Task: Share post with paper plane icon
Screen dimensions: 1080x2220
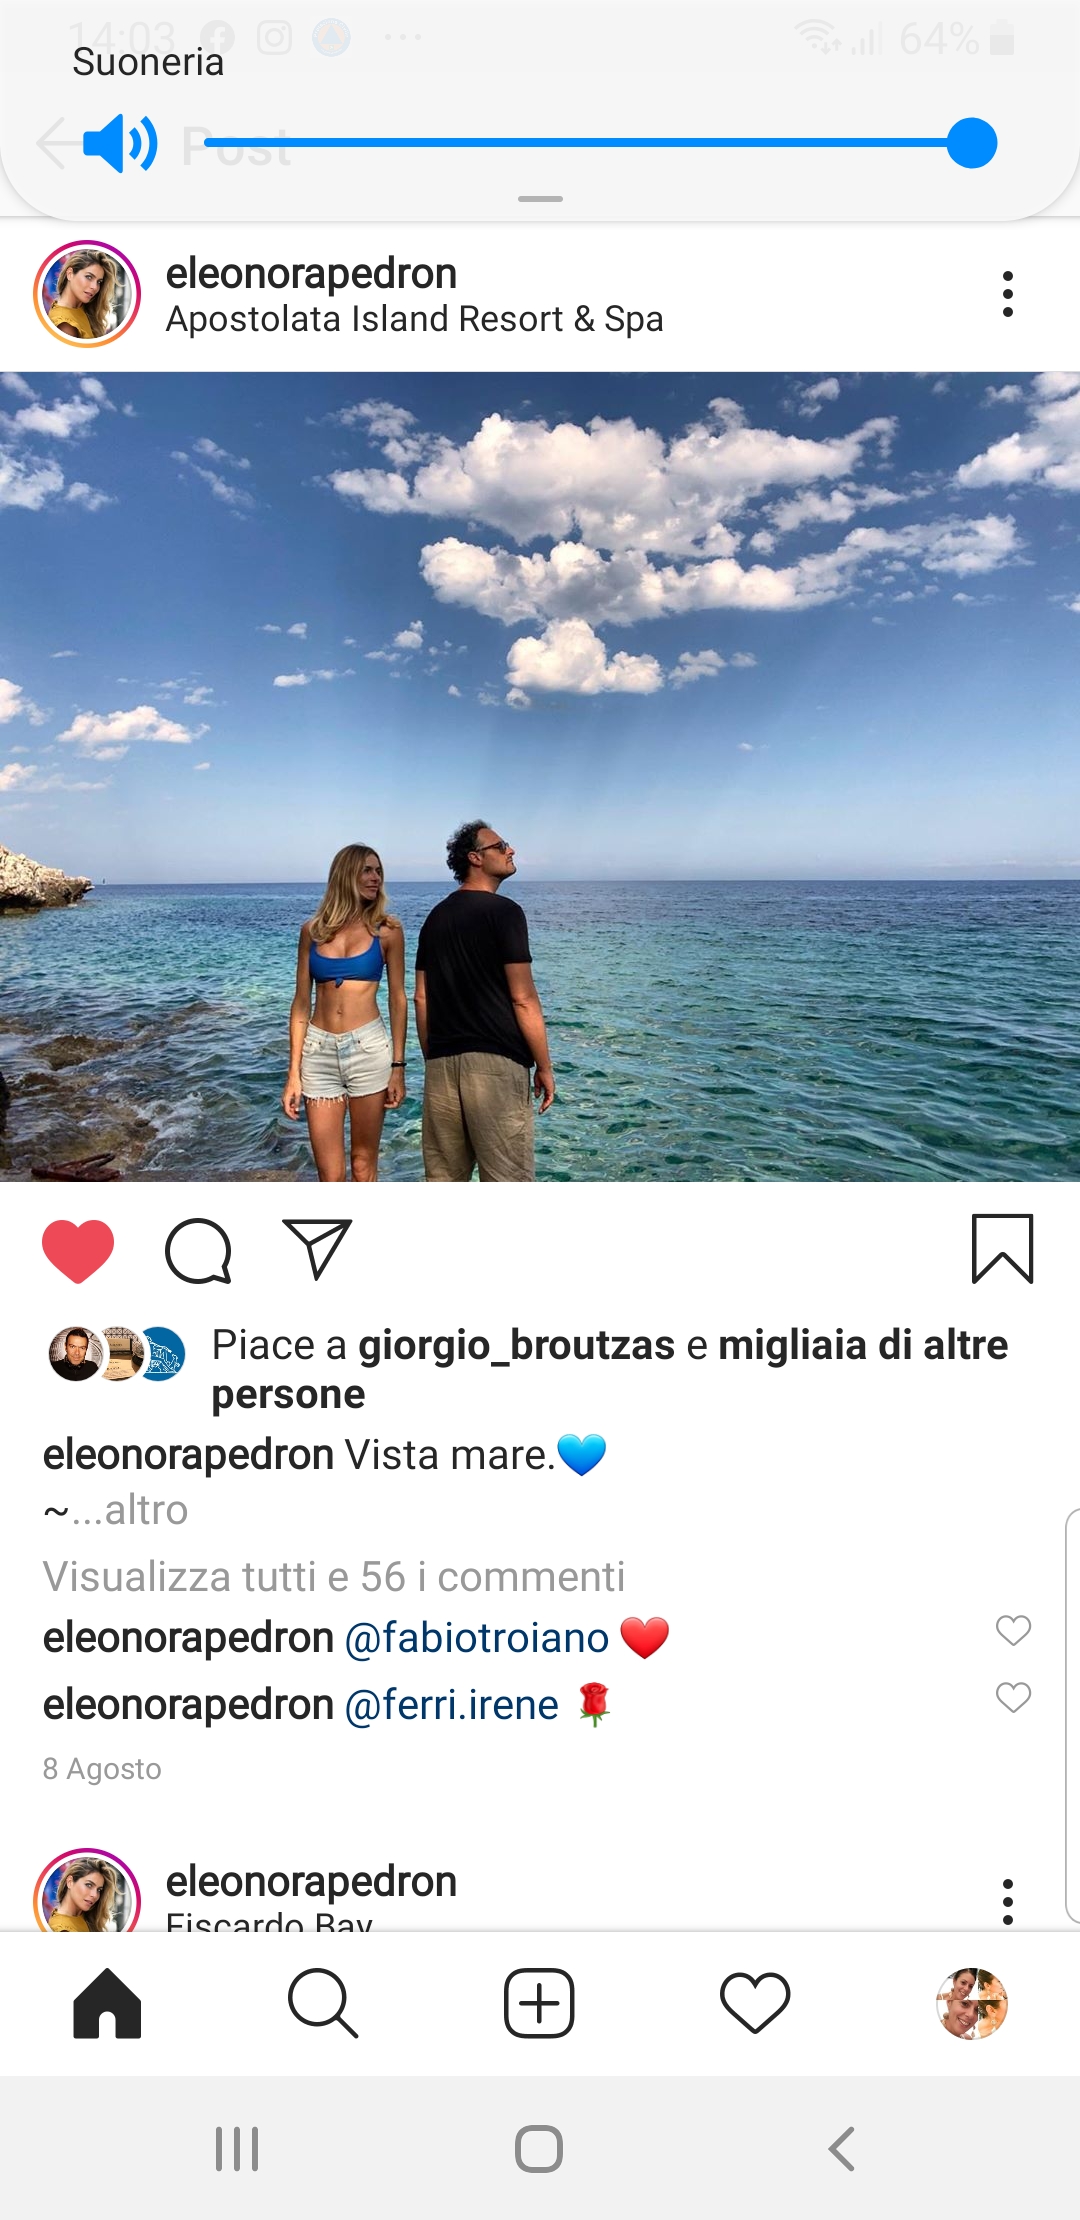Action: tap(317, 1249)
